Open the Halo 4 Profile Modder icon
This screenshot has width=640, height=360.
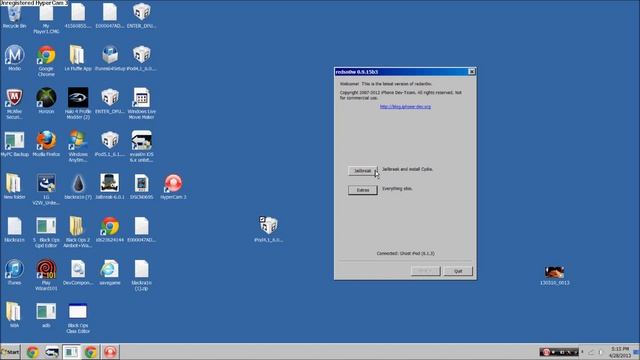(x=78, y=103)
